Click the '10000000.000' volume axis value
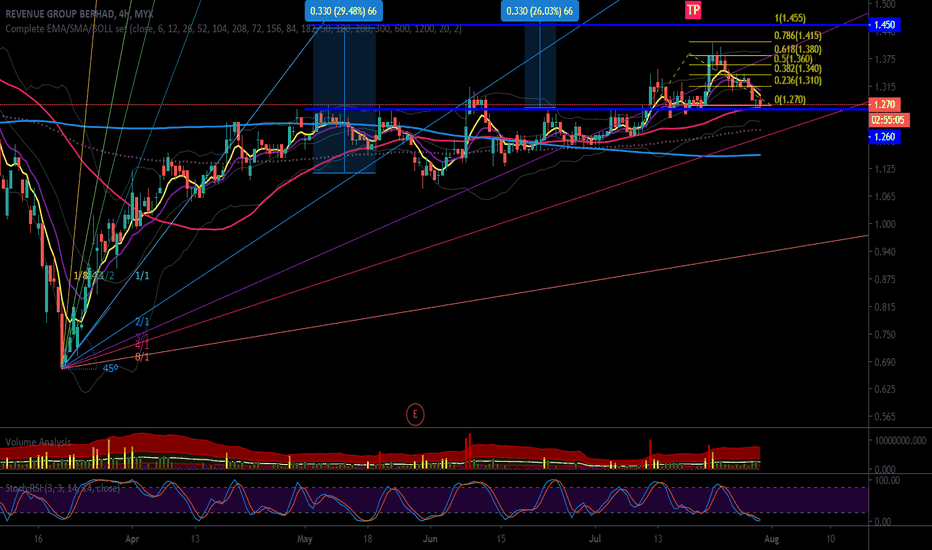Image resolution: width=932 pixels, height=550 pixels. pyautogui.click(x=900, y=441)
